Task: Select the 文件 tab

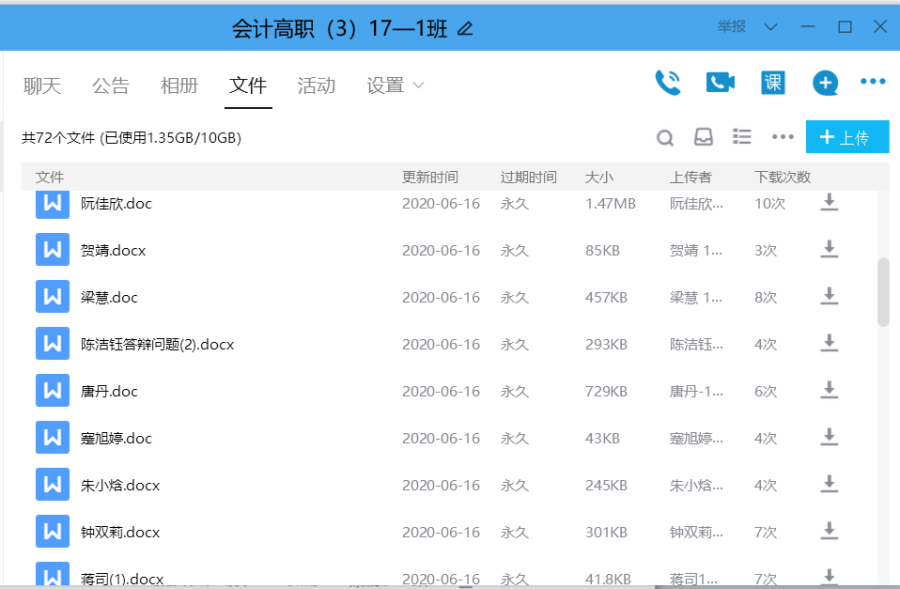Action: coord(248,86)
